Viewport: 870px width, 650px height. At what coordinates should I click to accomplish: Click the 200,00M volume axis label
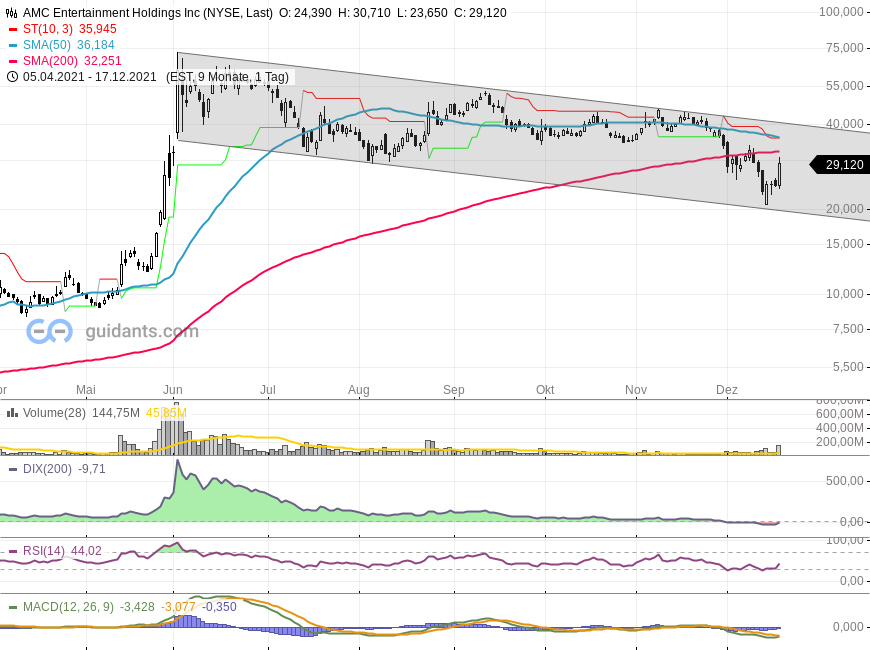pyautogui.click(x=839, y=442)
